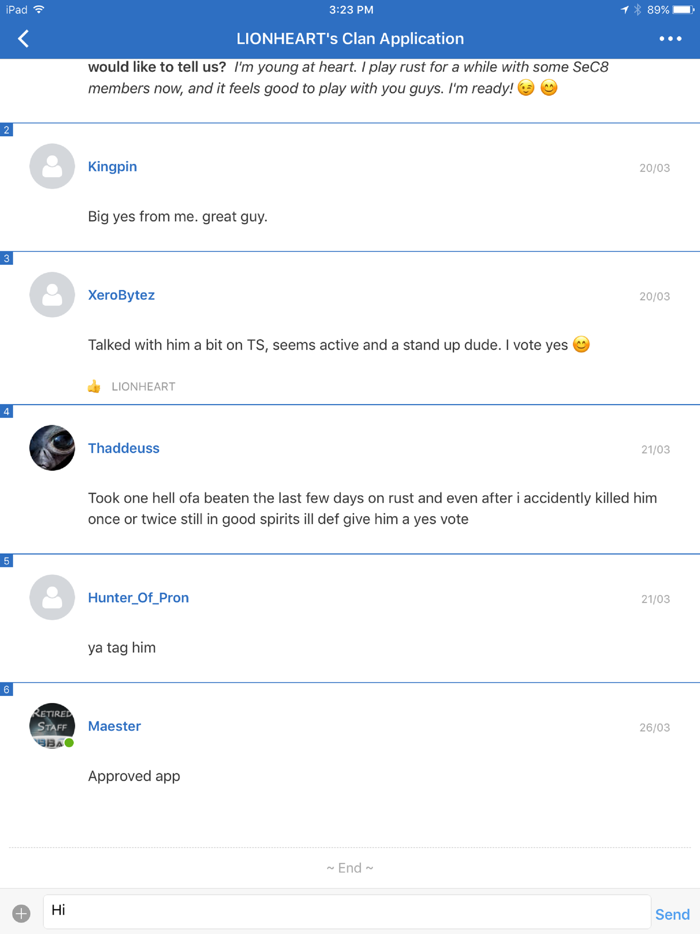Select post number badge 6
Image resolution: width=700 pixels, height=934 pixels.
click(x=6, y=689)
